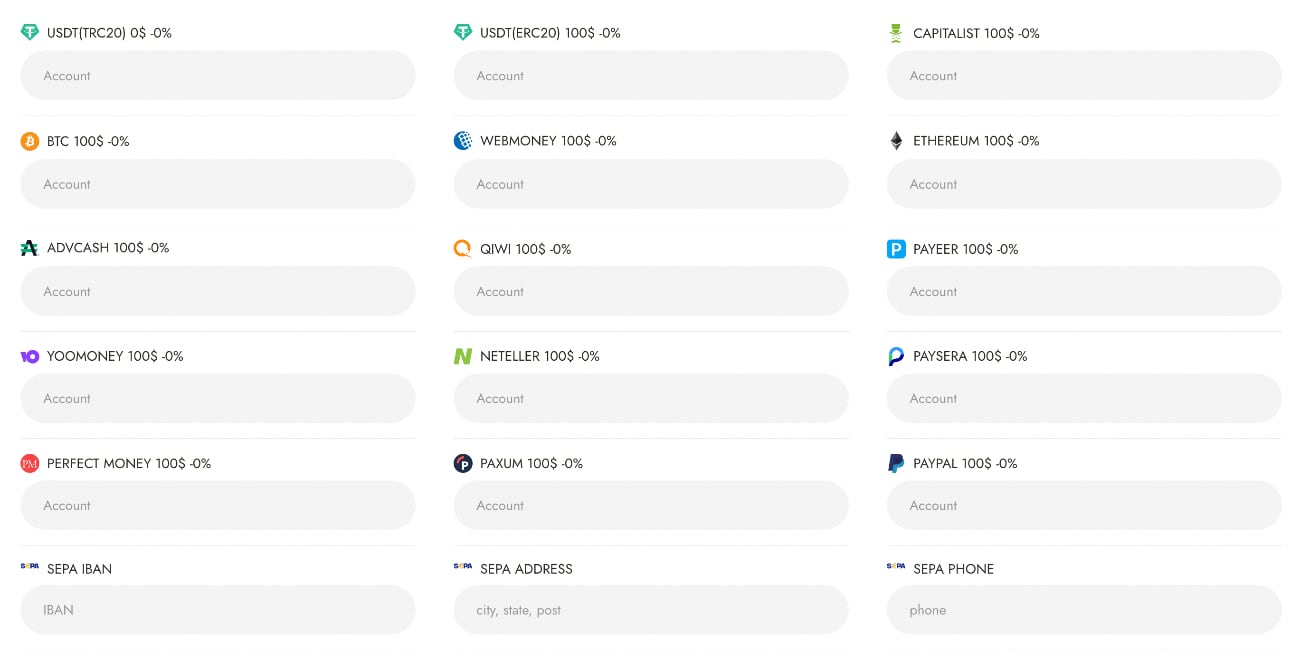This screenshot has width=1300, height=653.
Task: Click the QIWI orange logo icon
Action: point(462,249)
